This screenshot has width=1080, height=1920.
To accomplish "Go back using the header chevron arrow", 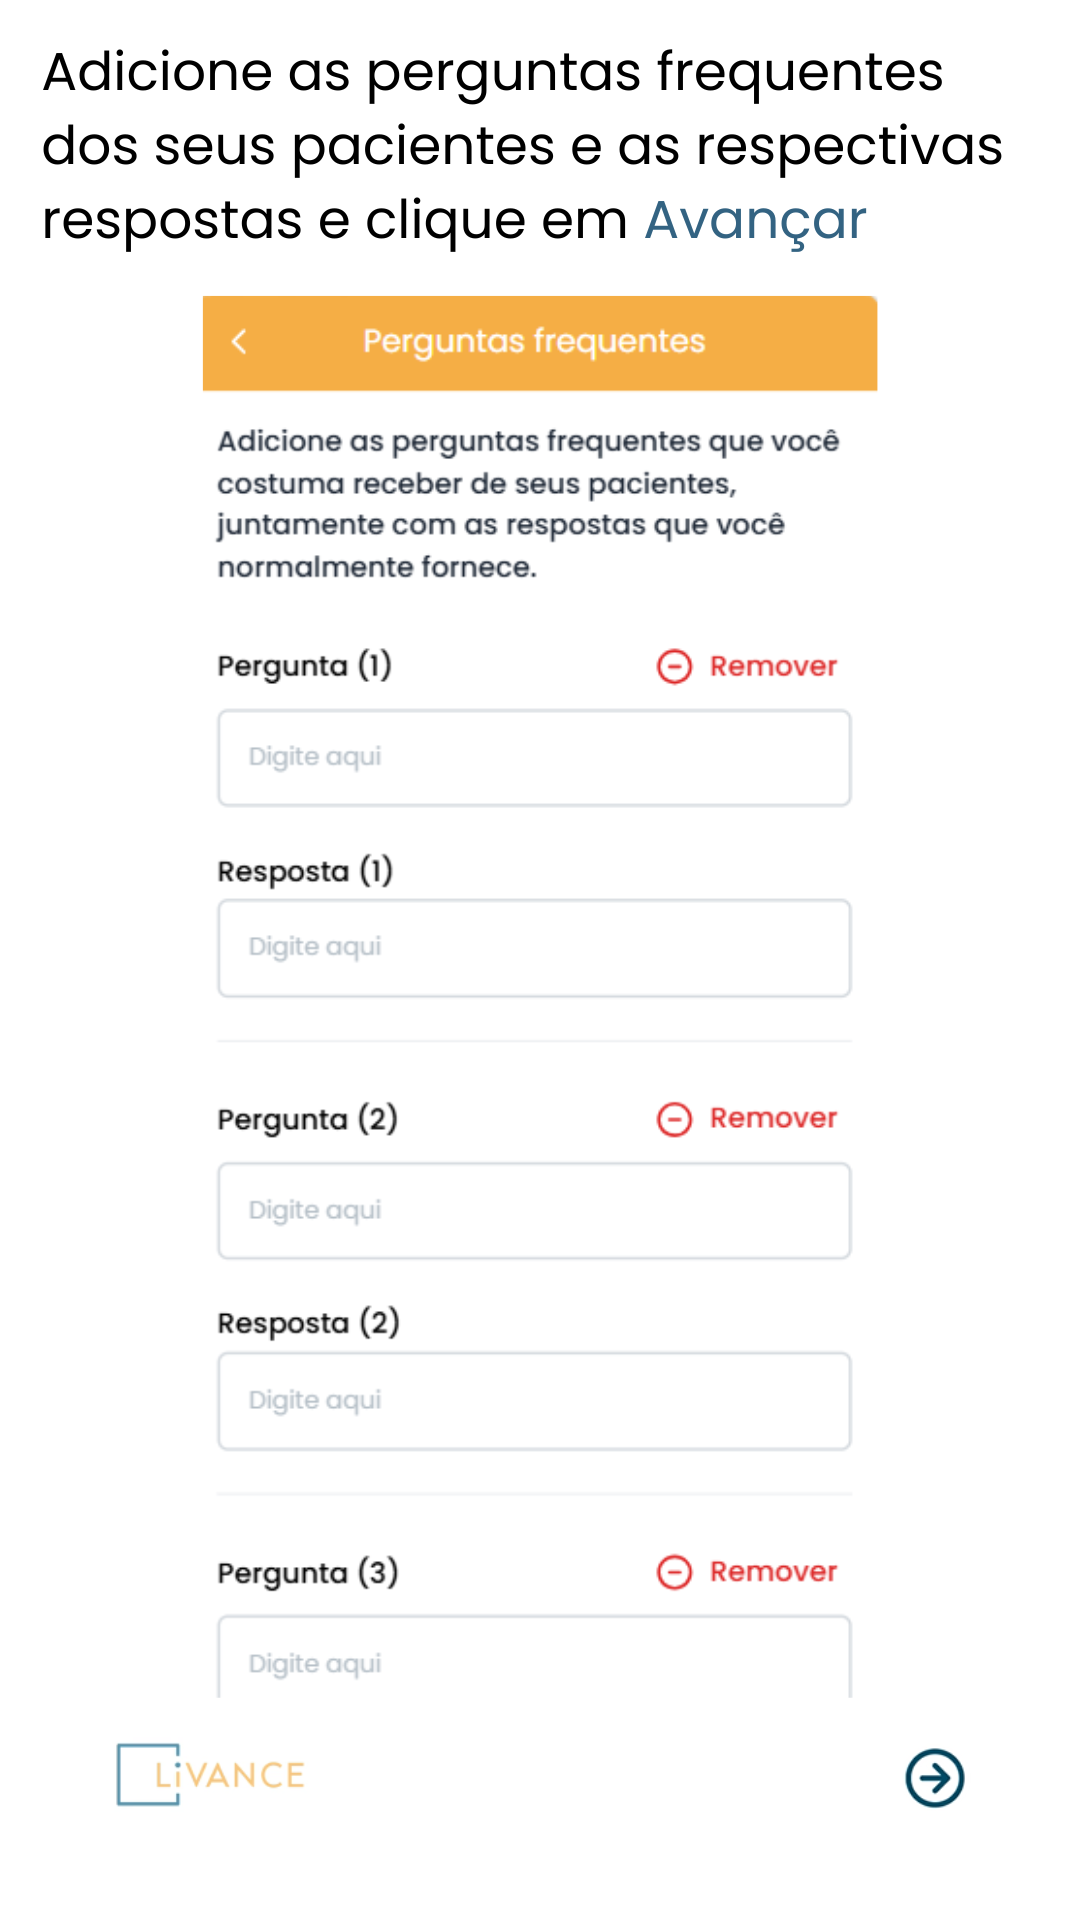I will [239, 342].
